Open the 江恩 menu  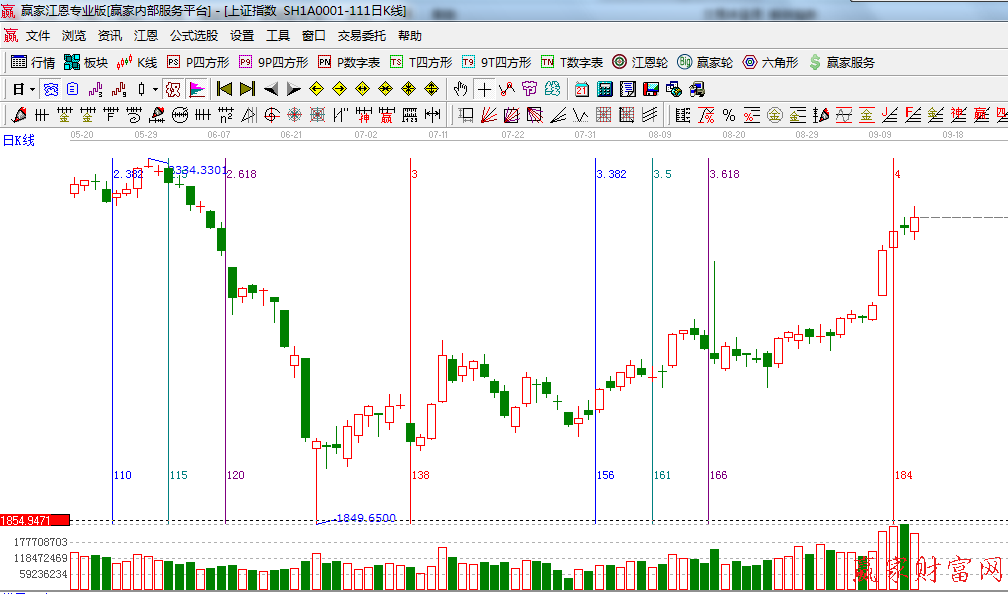[x=146, y=36]
